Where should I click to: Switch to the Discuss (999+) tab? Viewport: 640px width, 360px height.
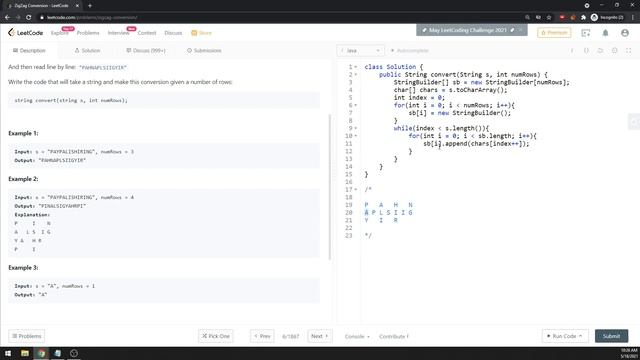pyautogui.click(x=146, y=51)
